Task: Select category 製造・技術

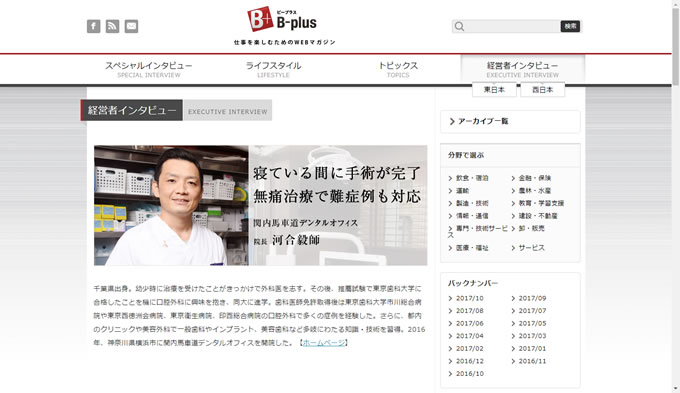Action: coord(472,203)
